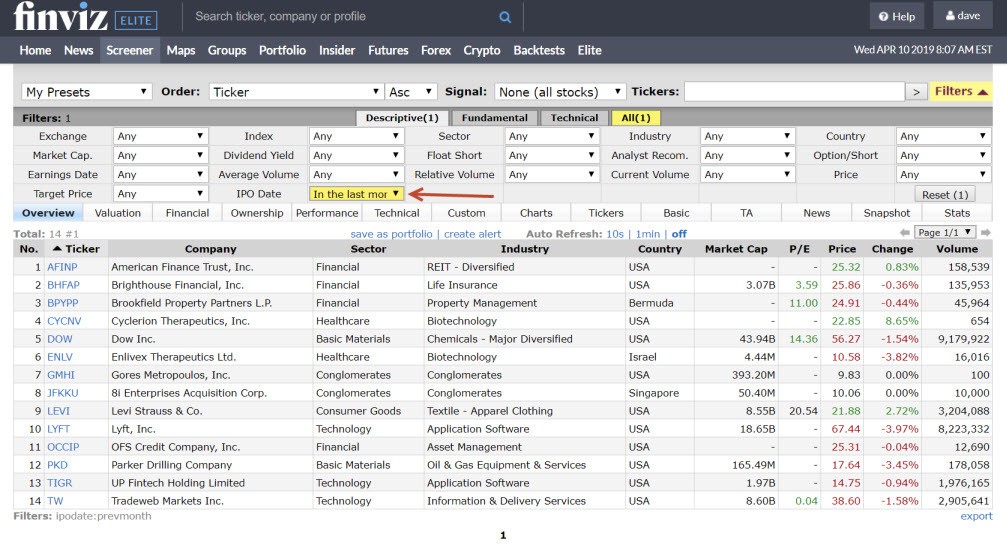Screen dimensions: 1007x550
Task: Switch to Descriptive(1) filters tab
Action: (x=402, y=118)
